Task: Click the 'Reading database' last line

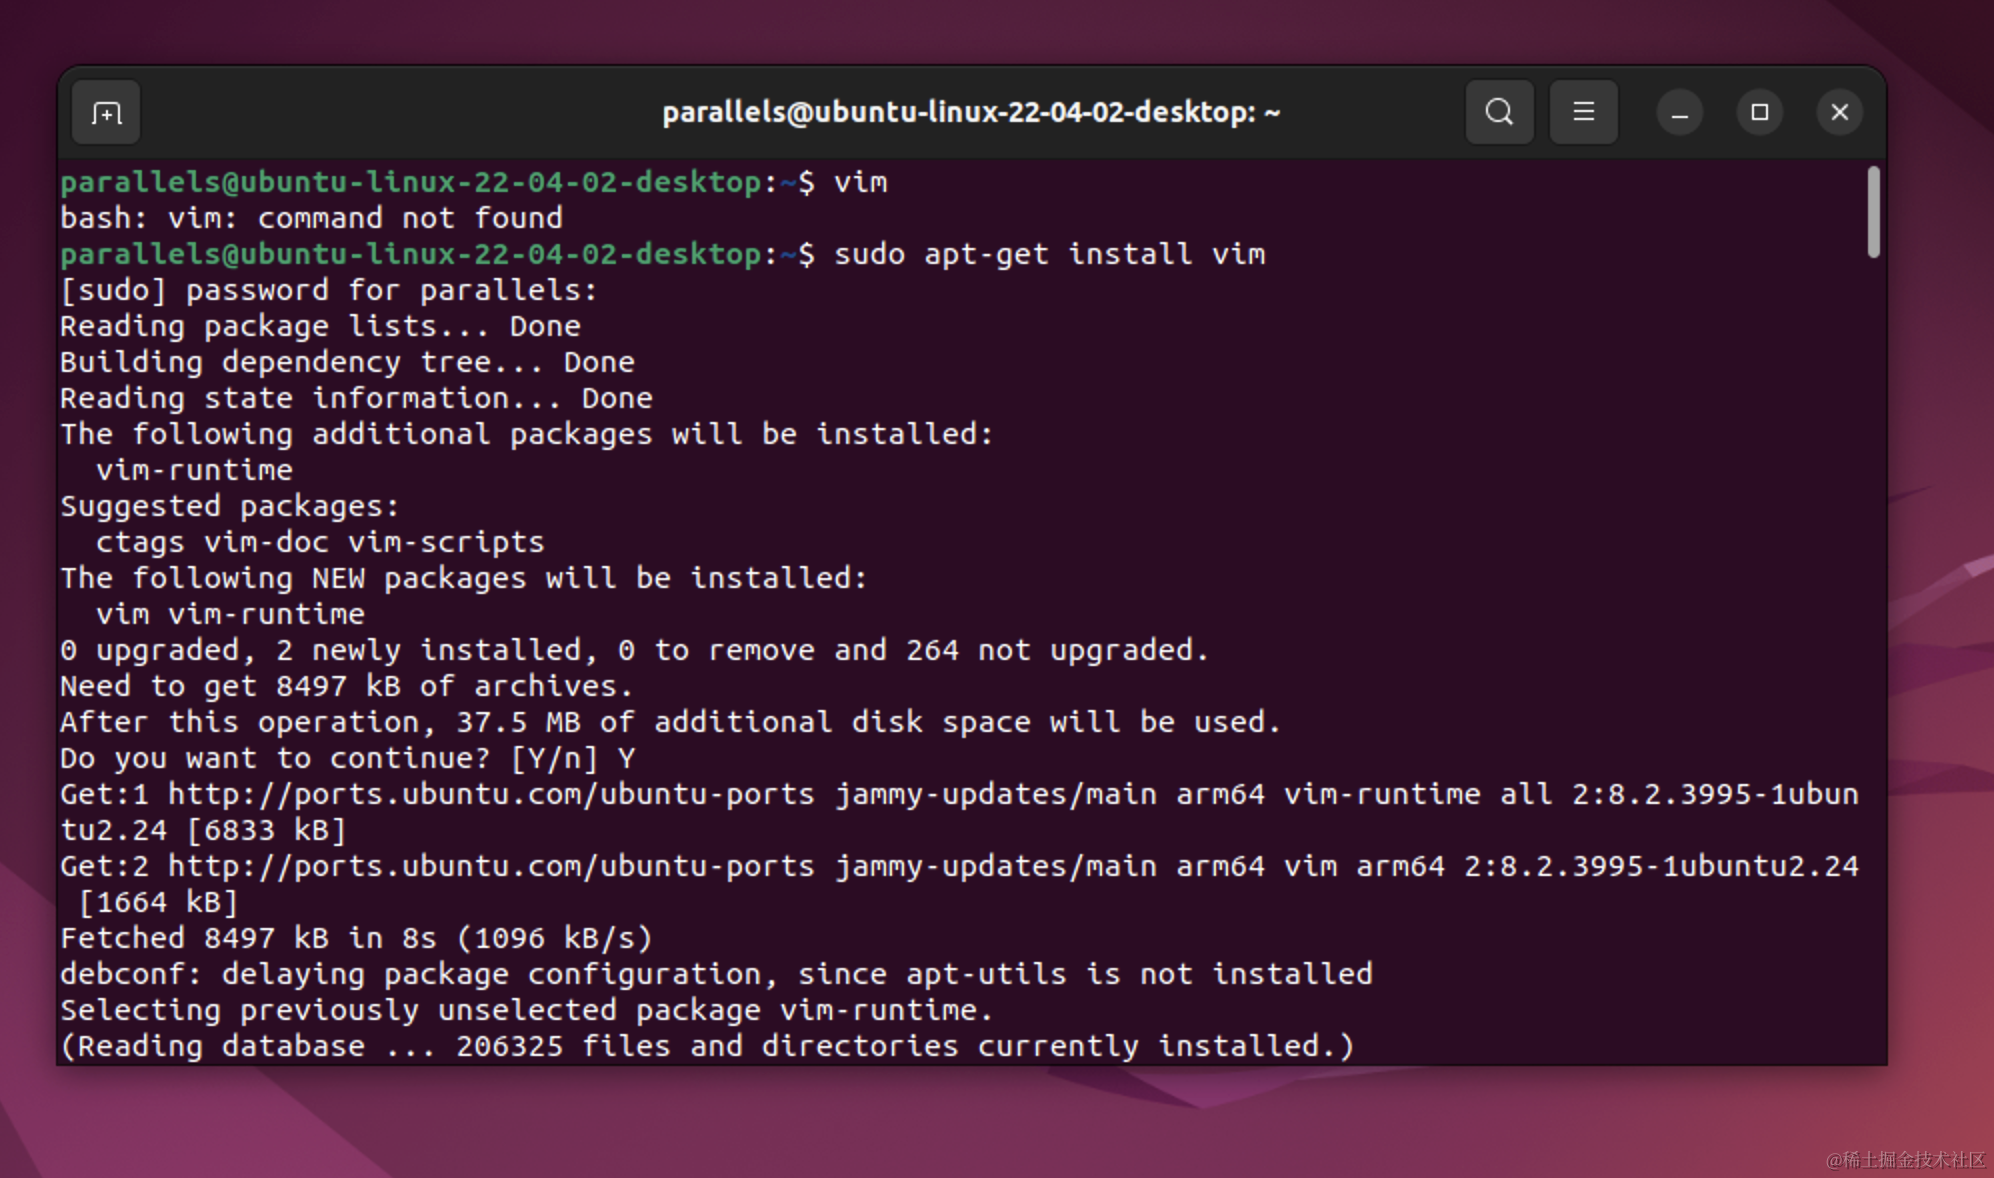Action: [x=706, y=1046]
